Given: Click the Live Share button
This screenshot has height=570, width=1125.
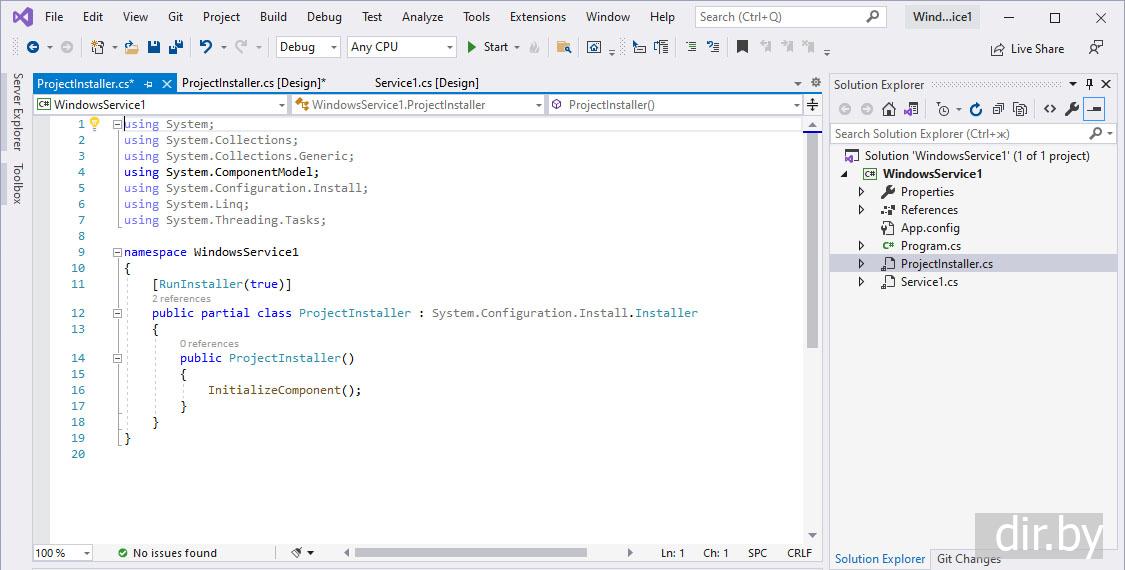Looking at the screenshot, I should pyautogui.click(x=1027, y=49).
